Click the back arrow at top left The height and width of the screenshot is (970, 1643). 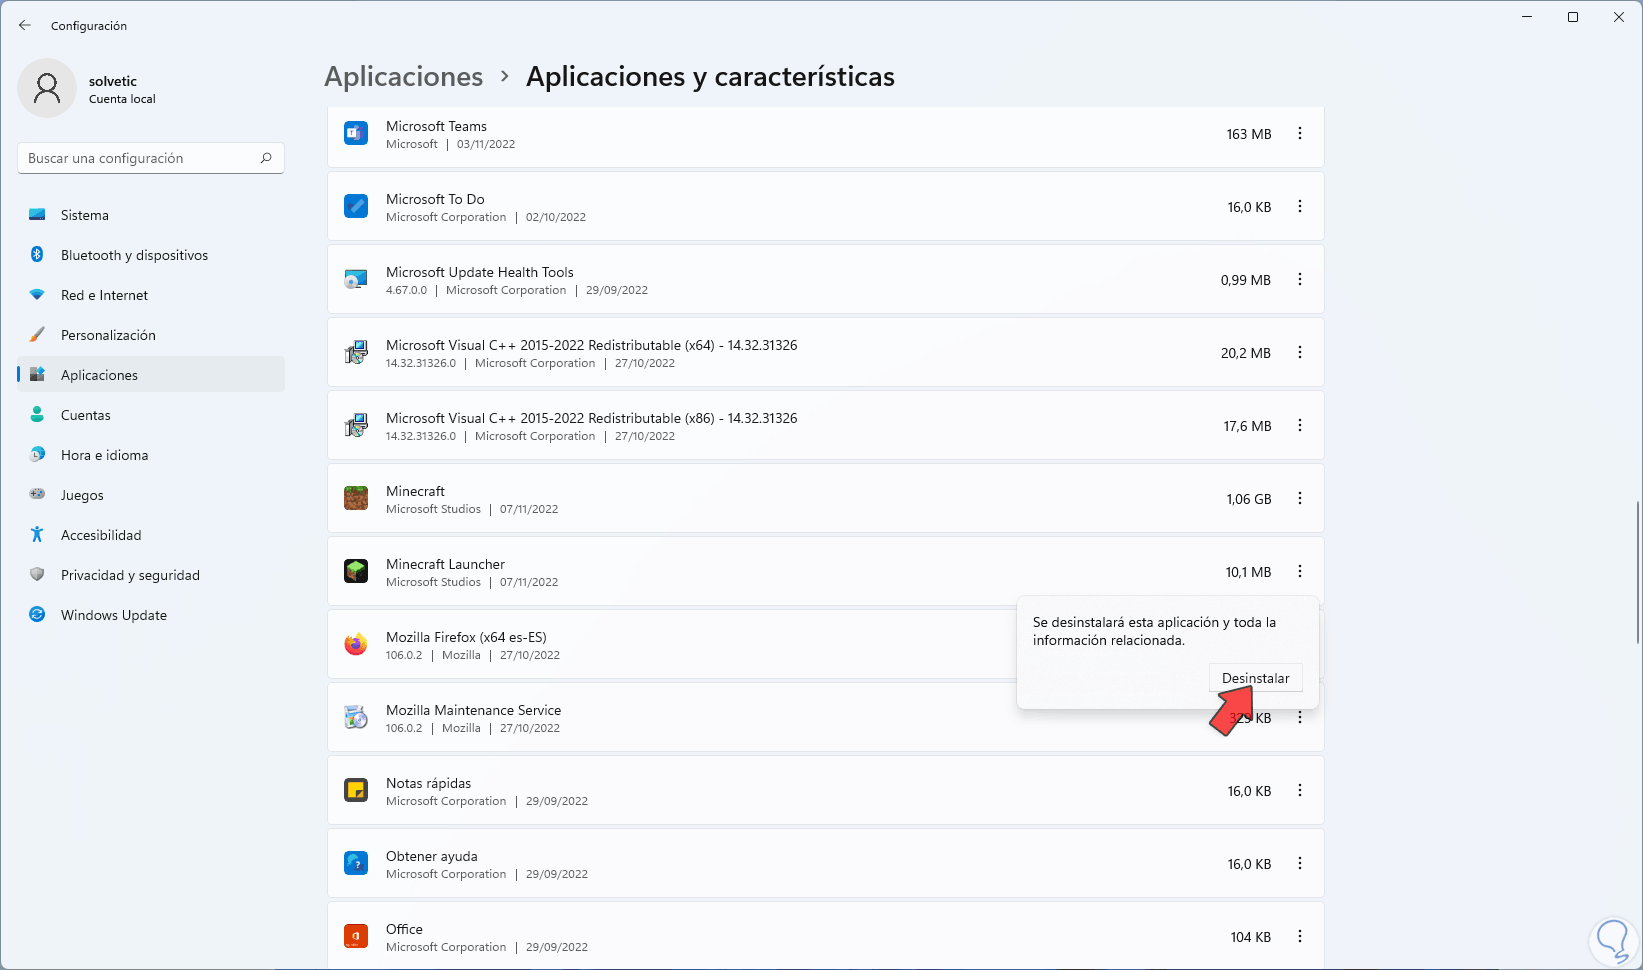point(25,25)
